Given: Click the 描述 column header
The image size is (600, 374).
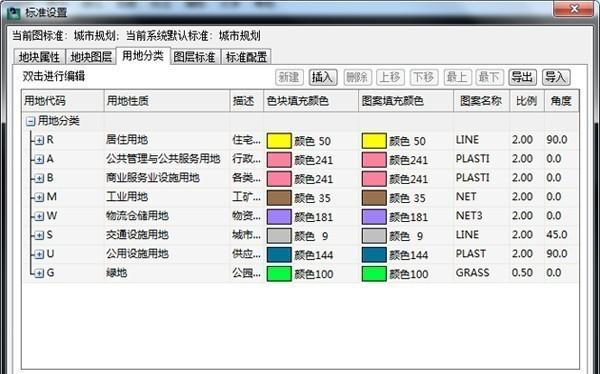Looking at the screenshot, I should 246,101.
